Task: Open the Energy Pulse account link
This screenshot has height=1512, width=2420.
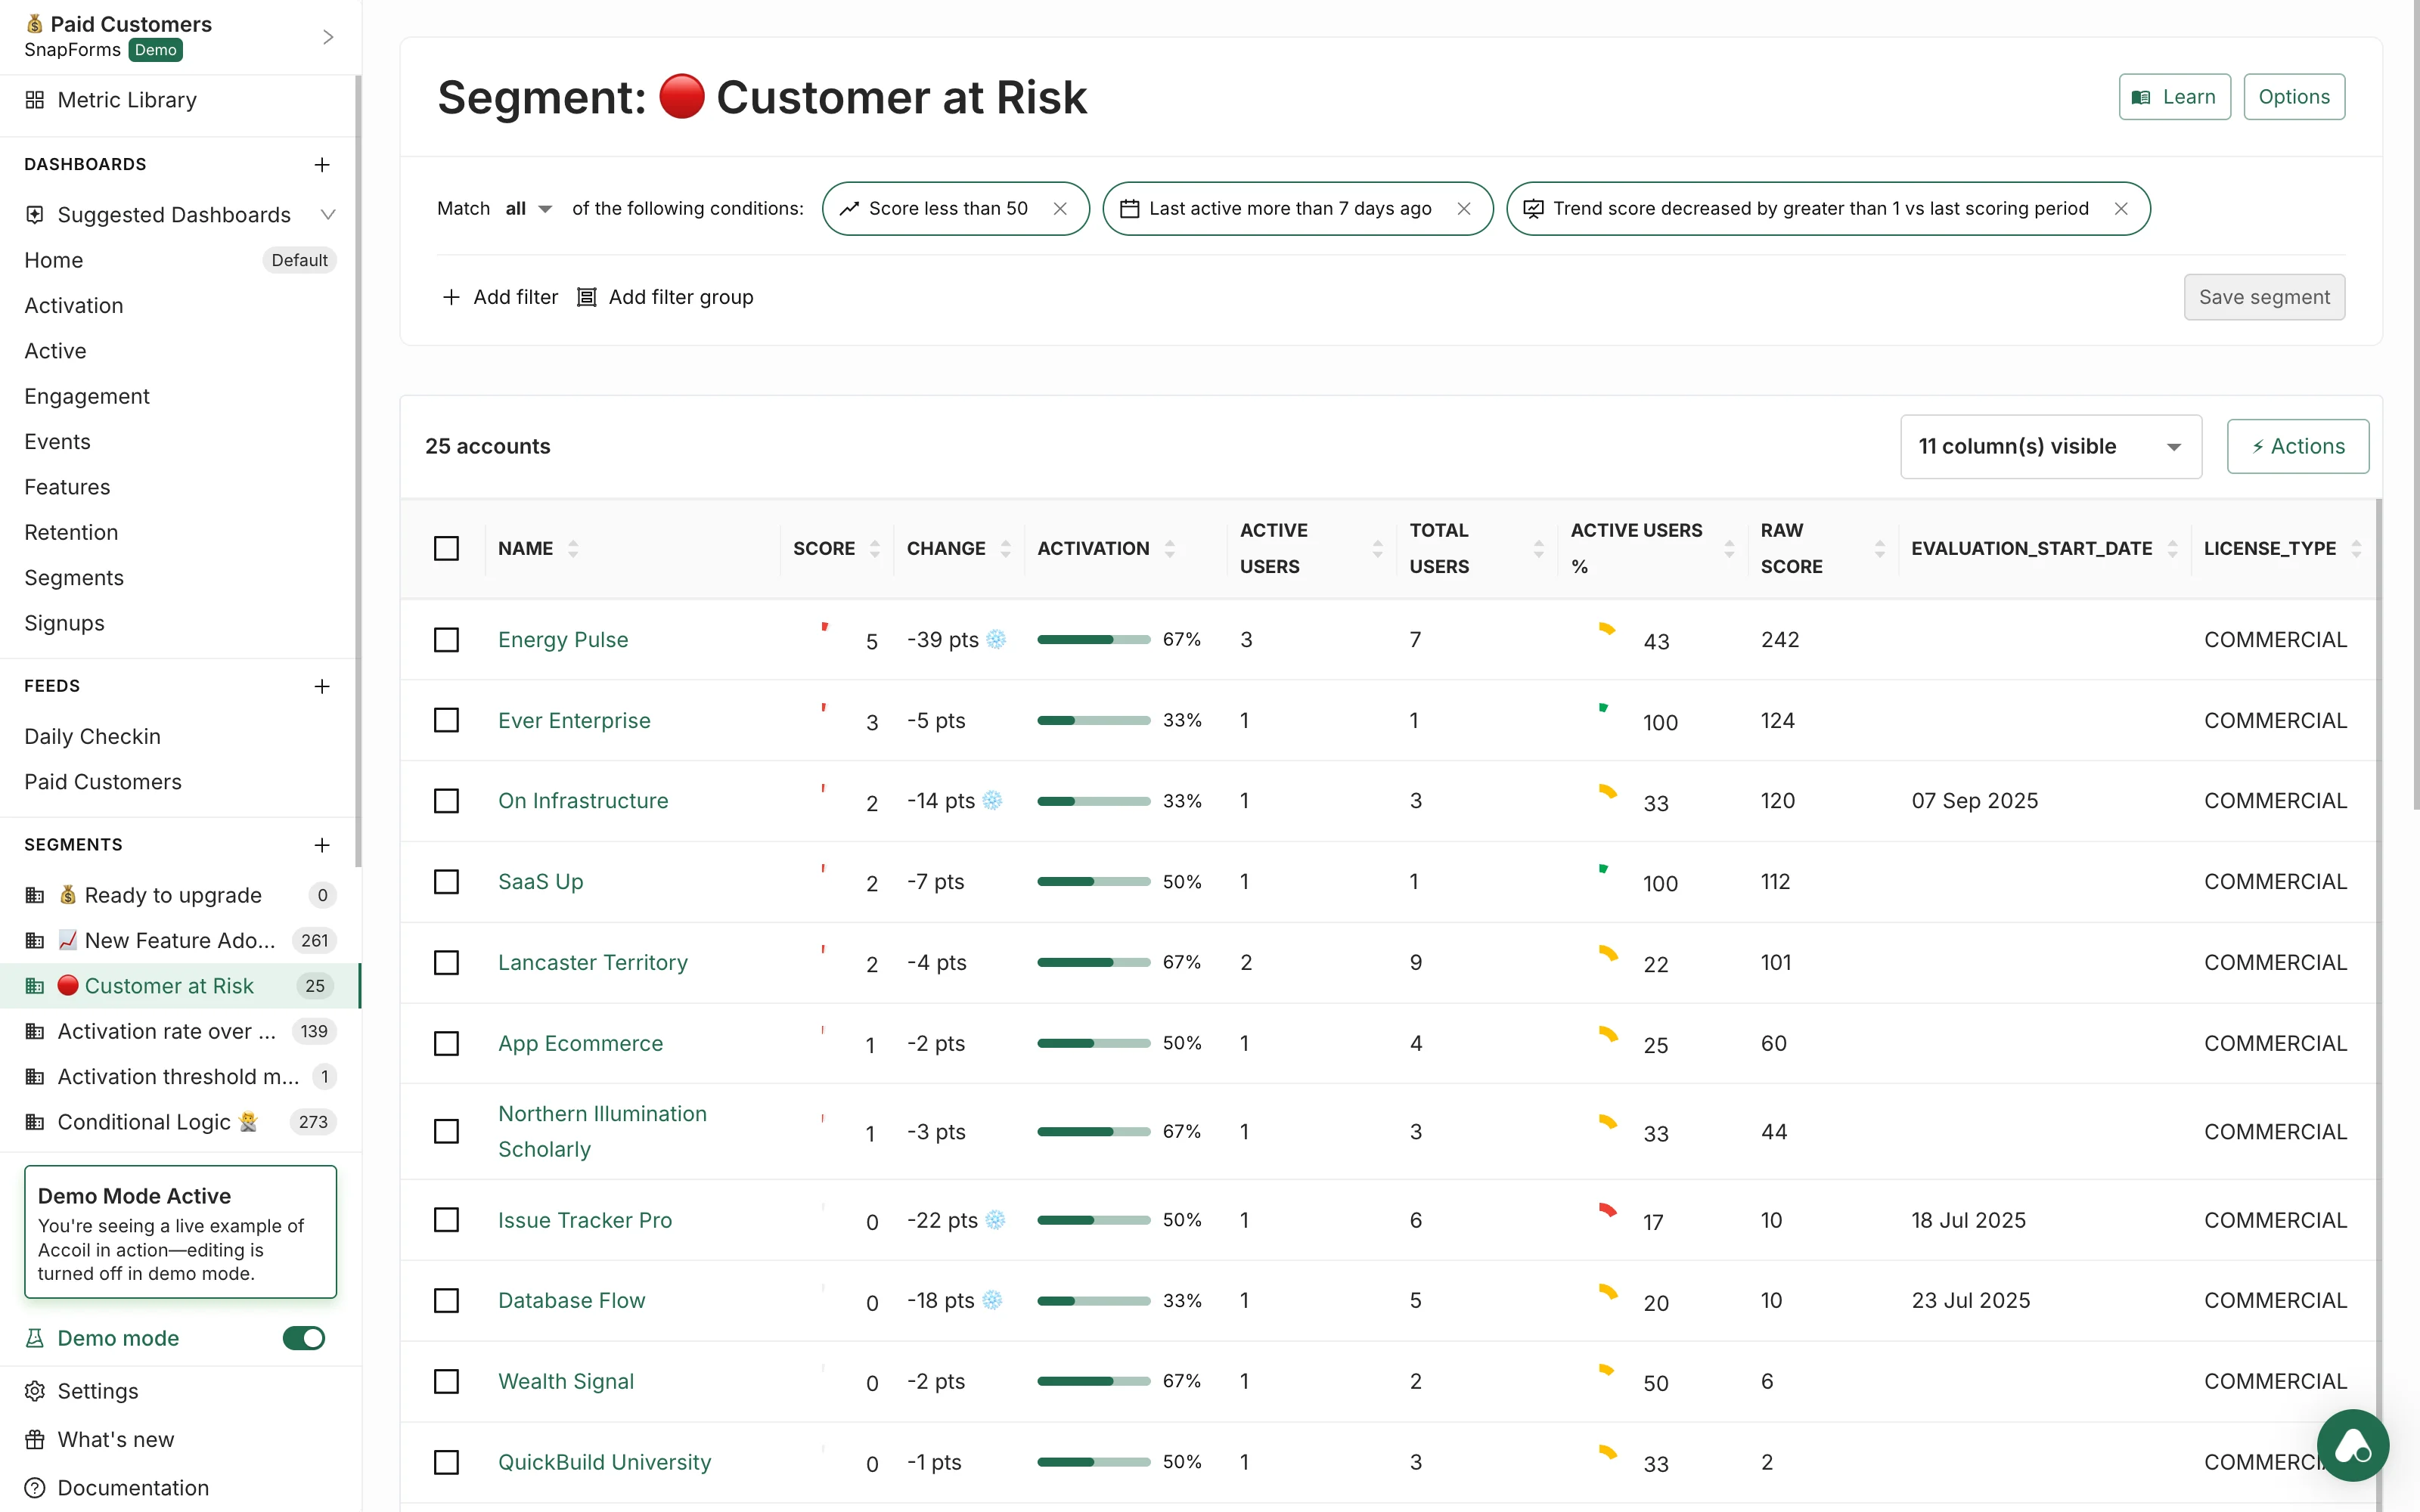Action: (x=563, y=639)
